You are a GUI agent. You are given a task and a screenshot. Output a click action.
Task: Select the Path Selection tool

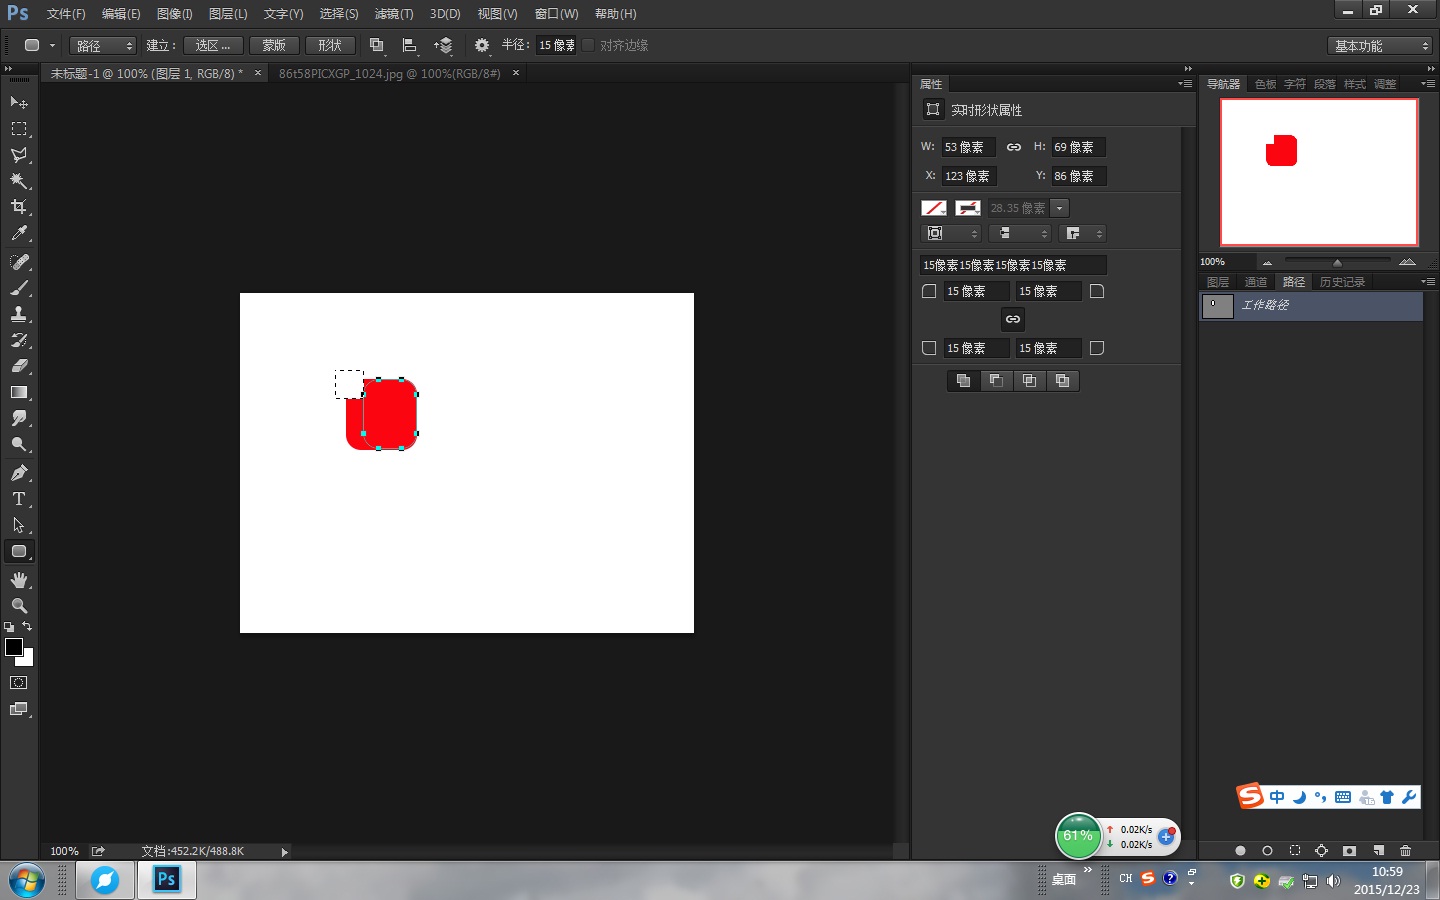point(19,525)
